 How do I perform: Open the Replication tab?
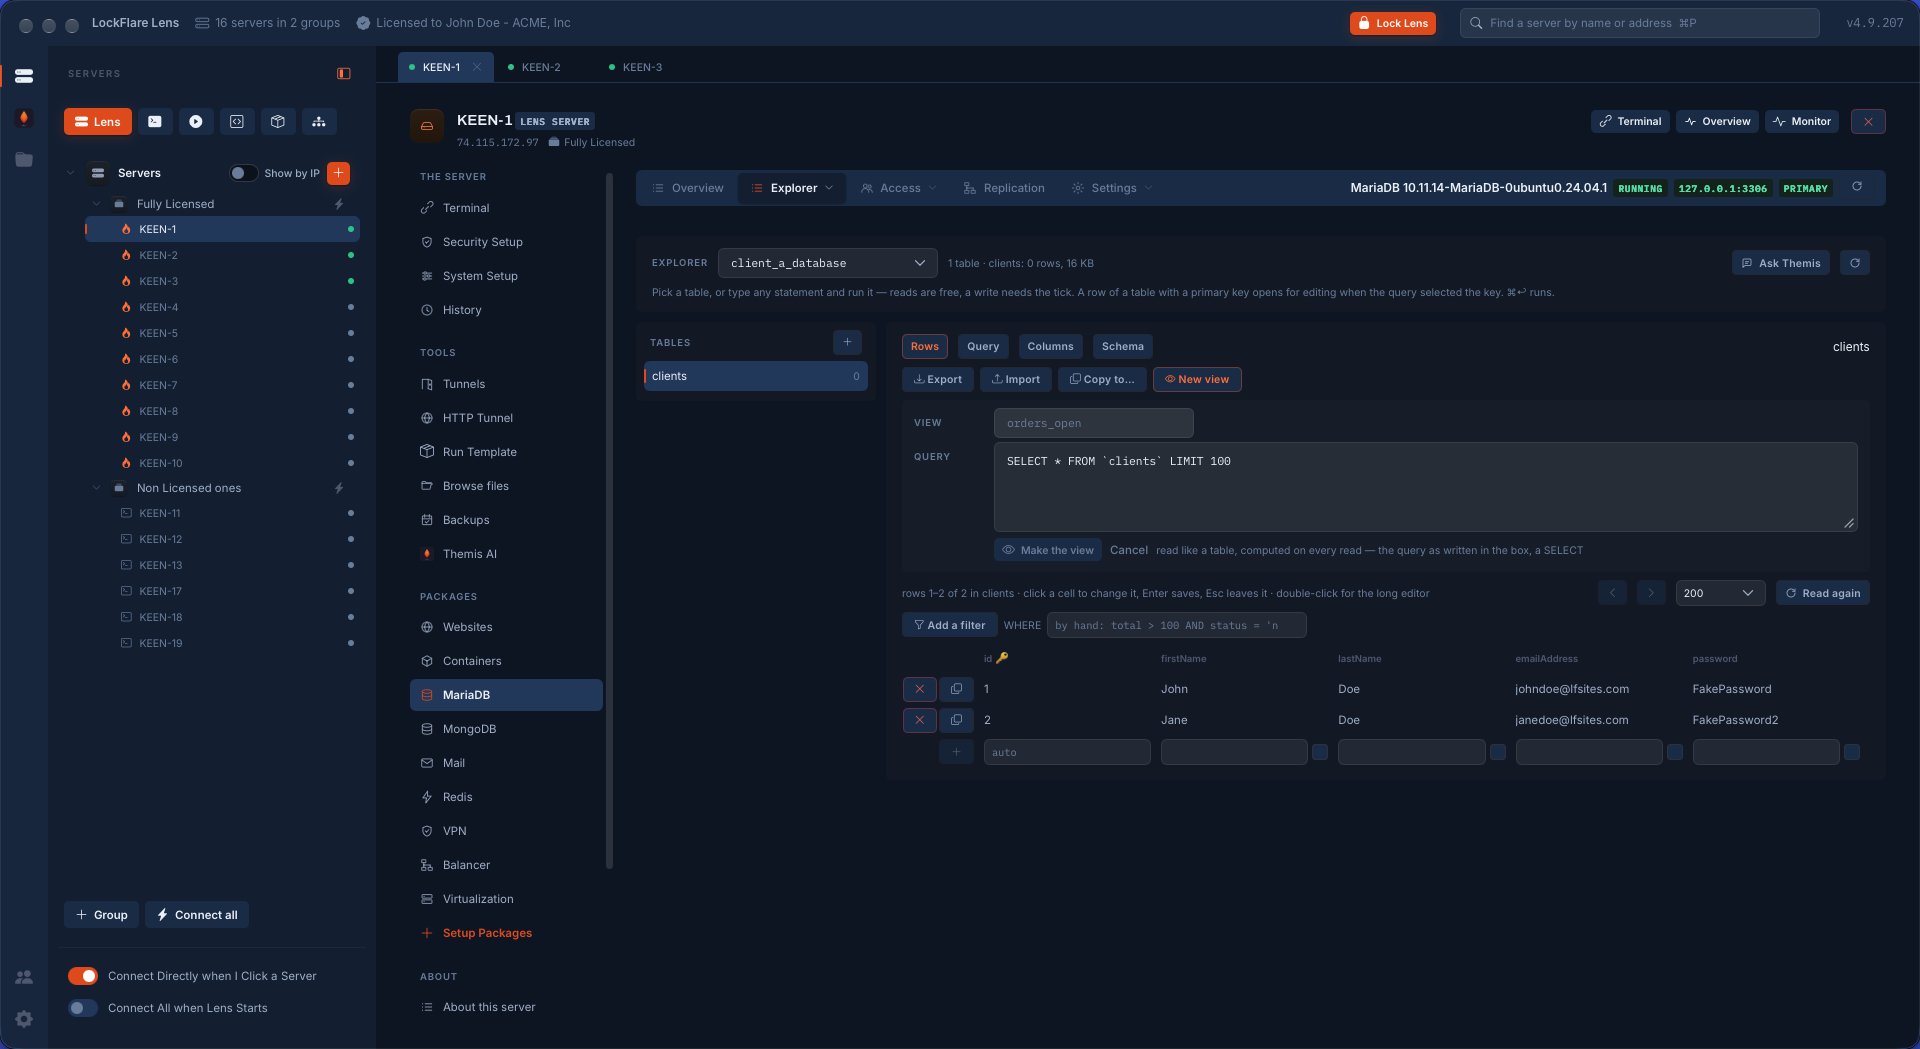pos(1004,188)
